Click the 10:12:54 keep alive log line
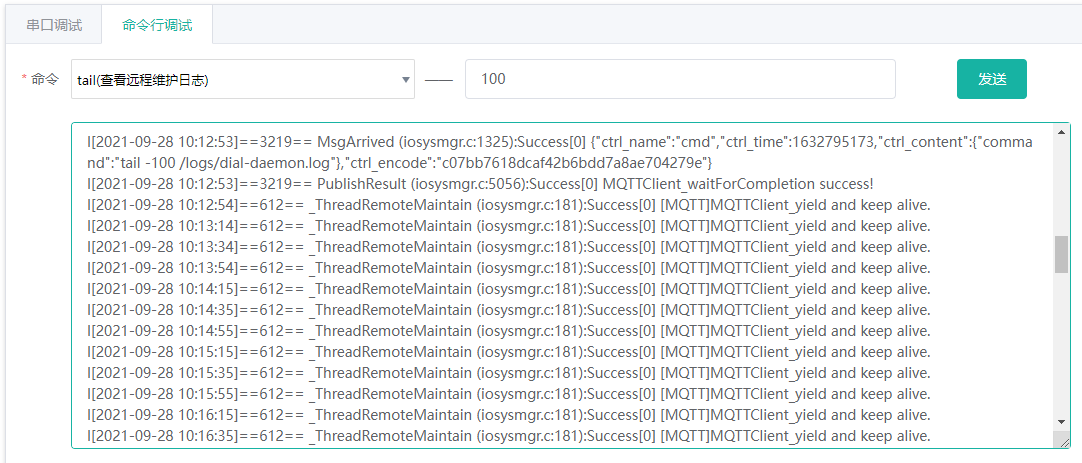Viewport: 1082px width, 463px height. pyautogui.click(x=509, y=205)
